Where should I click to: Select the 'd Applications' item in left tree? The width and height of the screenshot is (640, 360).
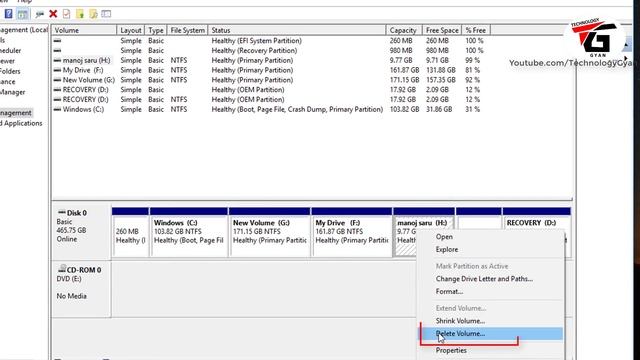click(x=21, y=123)
